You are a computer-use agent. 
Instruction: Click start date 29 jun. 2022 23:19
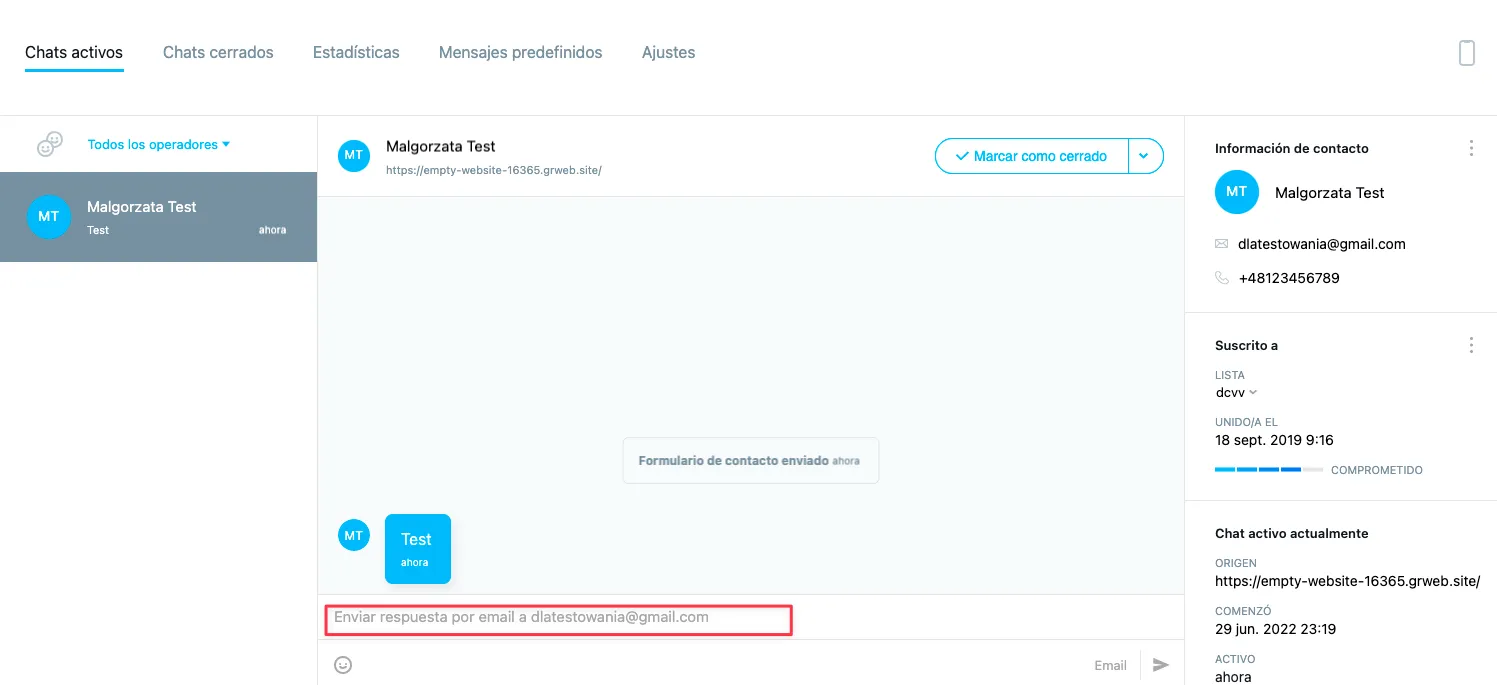pos(1275,629)
